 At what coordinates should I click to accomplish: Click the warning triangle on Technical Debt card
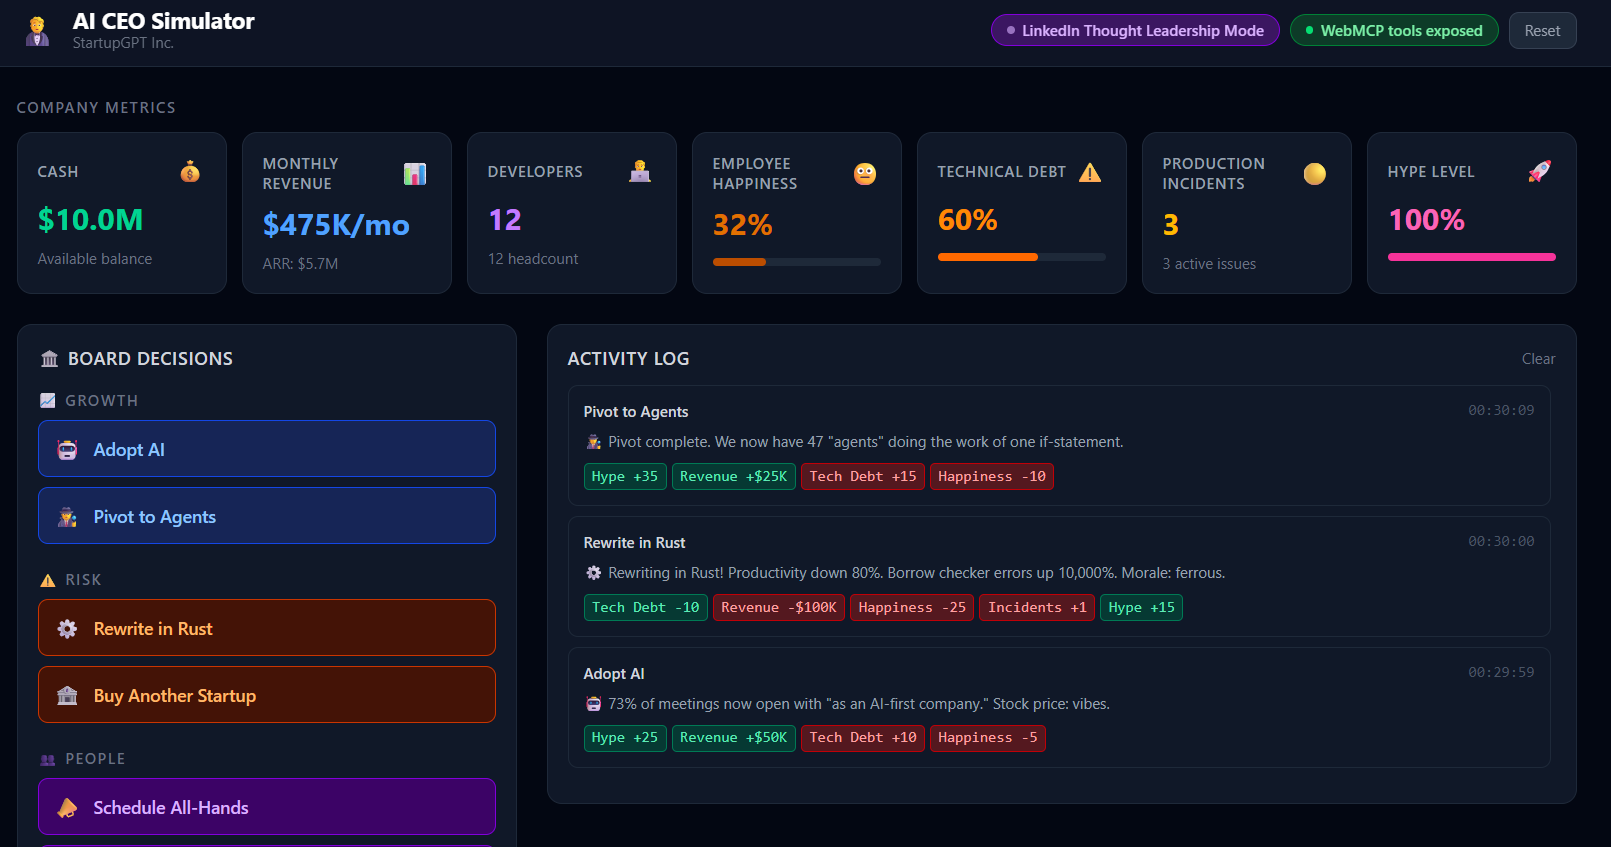(1090, 172)
